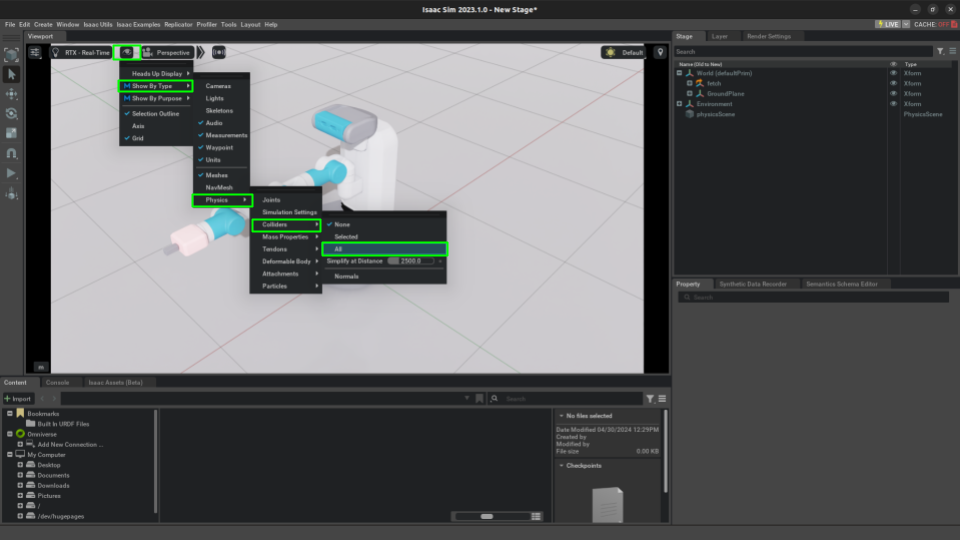Switch to the Layer tab
960x540 pixels.
(719, 36)
